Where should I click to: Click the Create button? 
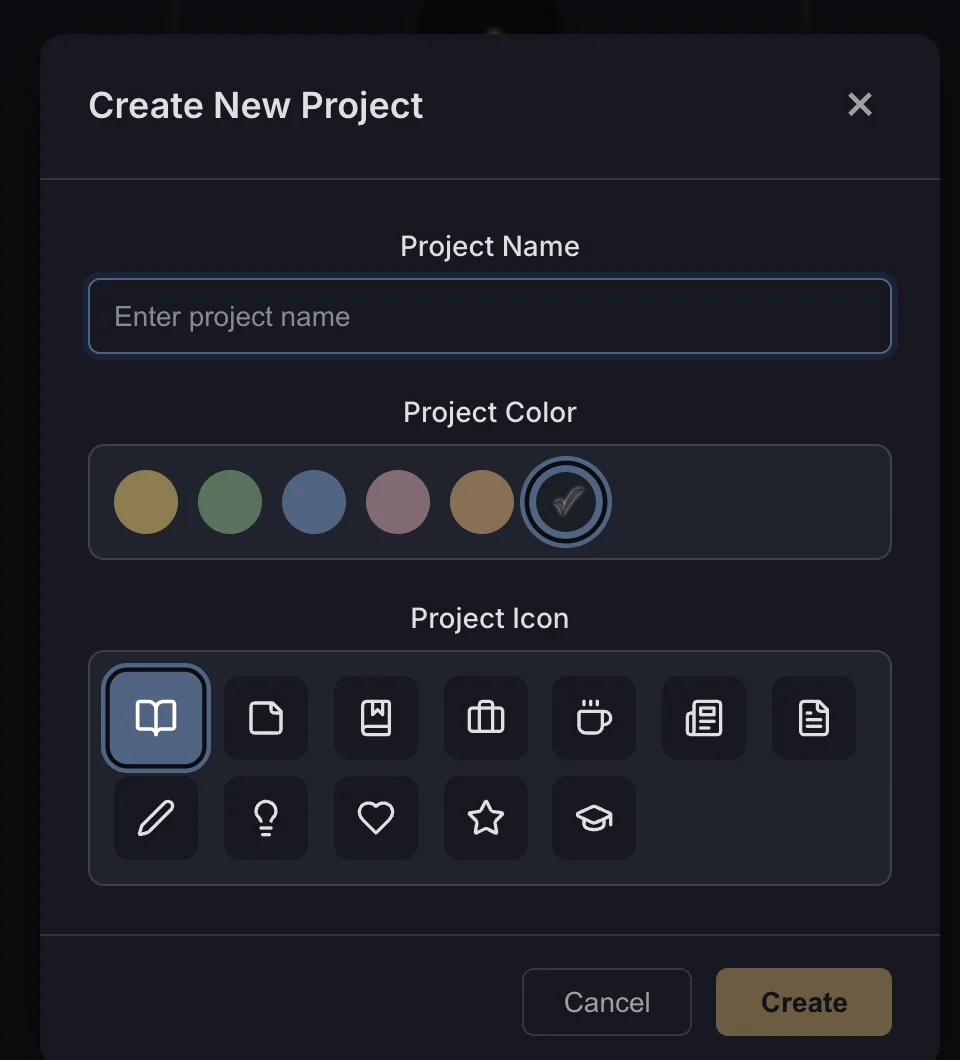pos(804,1002)
